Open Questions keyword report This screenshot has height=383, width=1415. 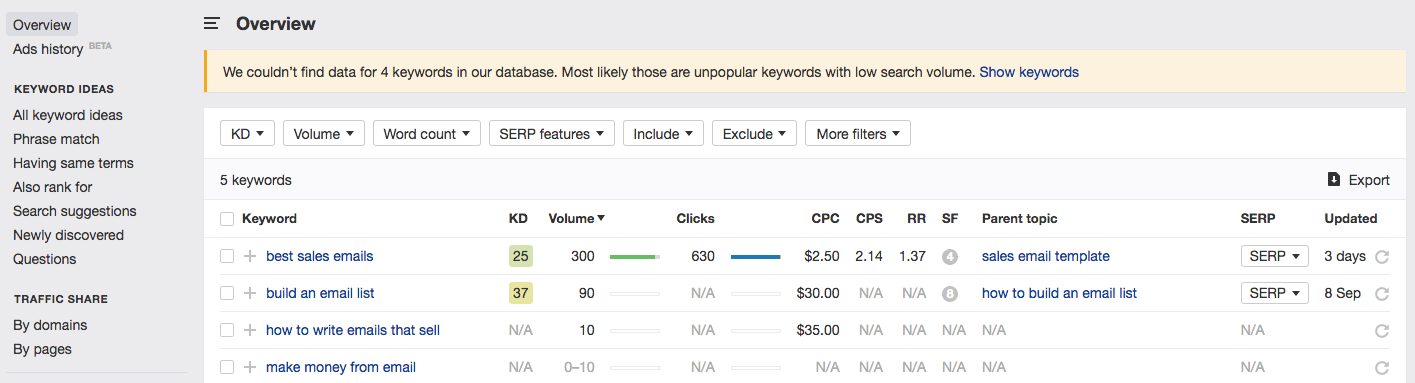click(45, 259)
